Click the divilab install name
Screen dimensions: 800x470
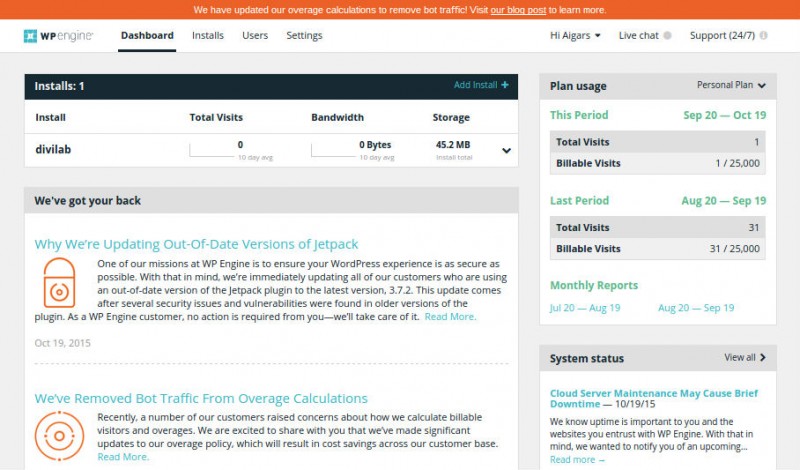53,150
